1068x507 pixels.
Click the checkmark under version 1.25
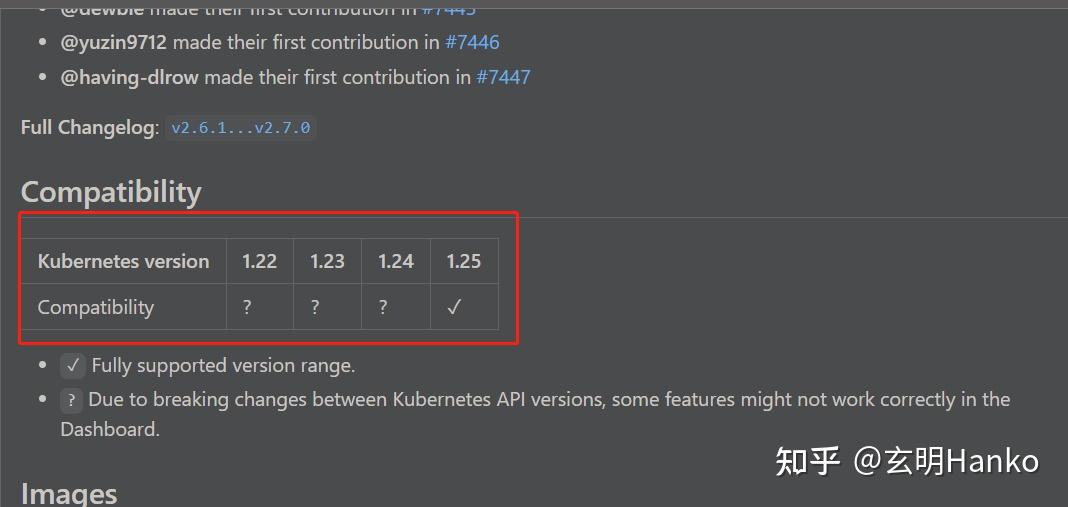pos(454,307)
